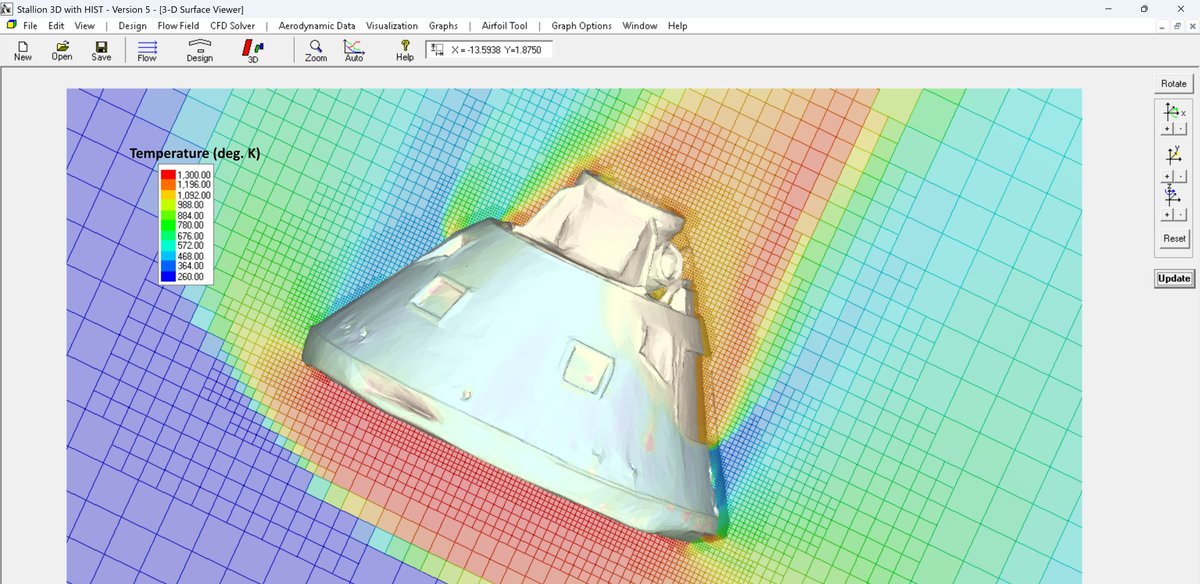Click the red 1,300.00 legend color
The image size is (1200, 584).
168,174
